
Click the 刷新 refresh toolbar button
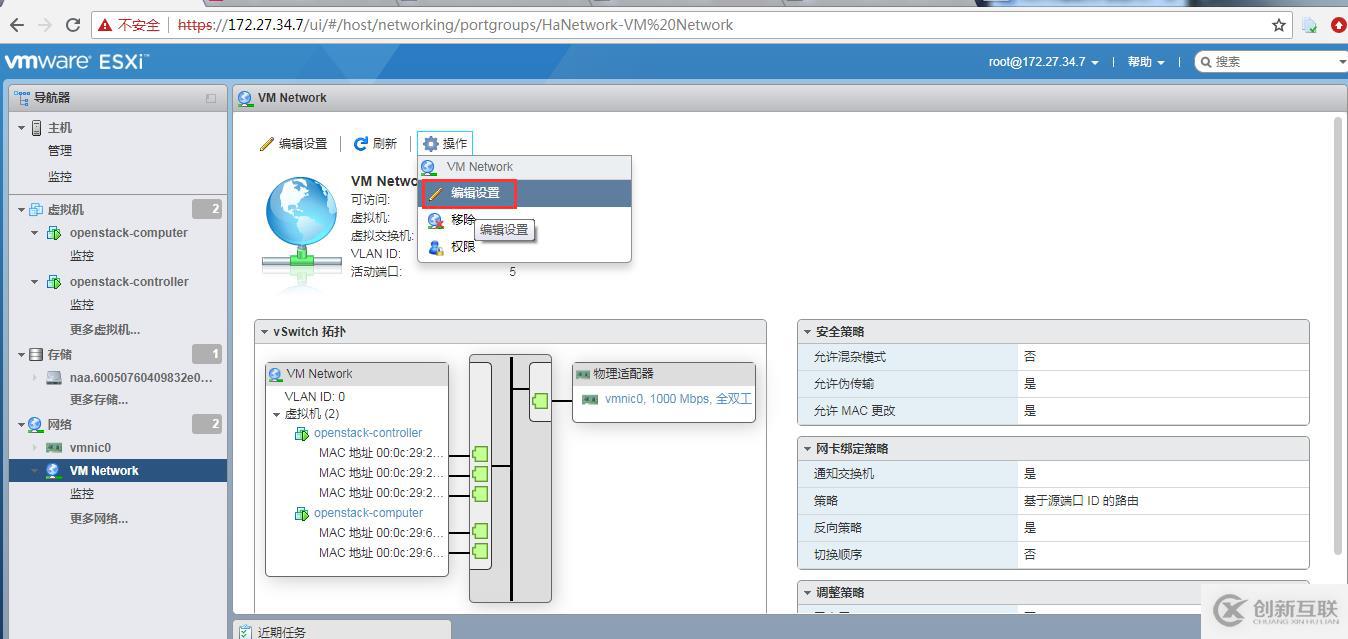tap(375, 144)
